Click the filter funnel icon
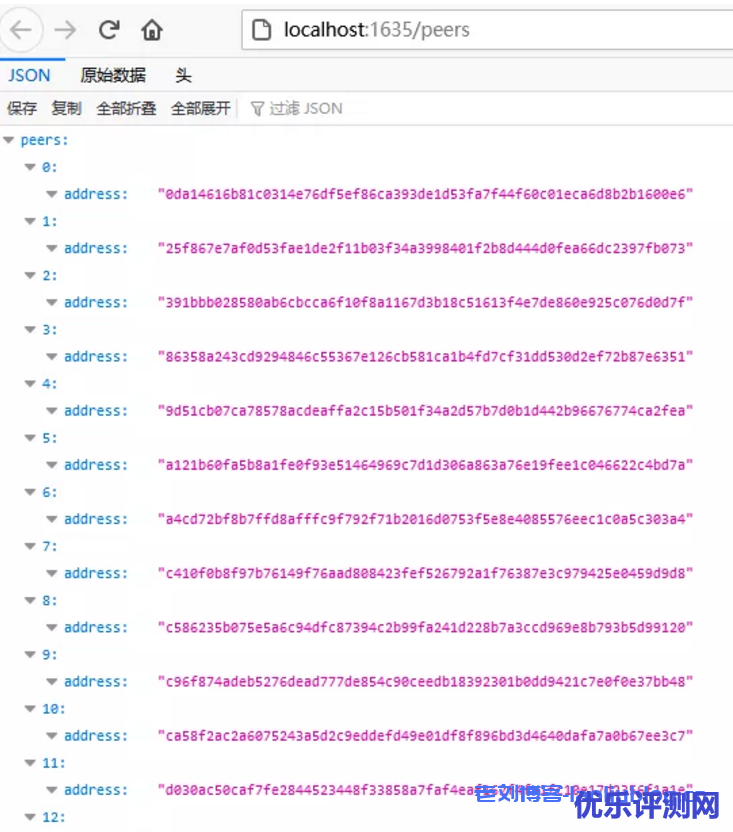Viewport: 733px width, 832px height. (x=257, y=108)
